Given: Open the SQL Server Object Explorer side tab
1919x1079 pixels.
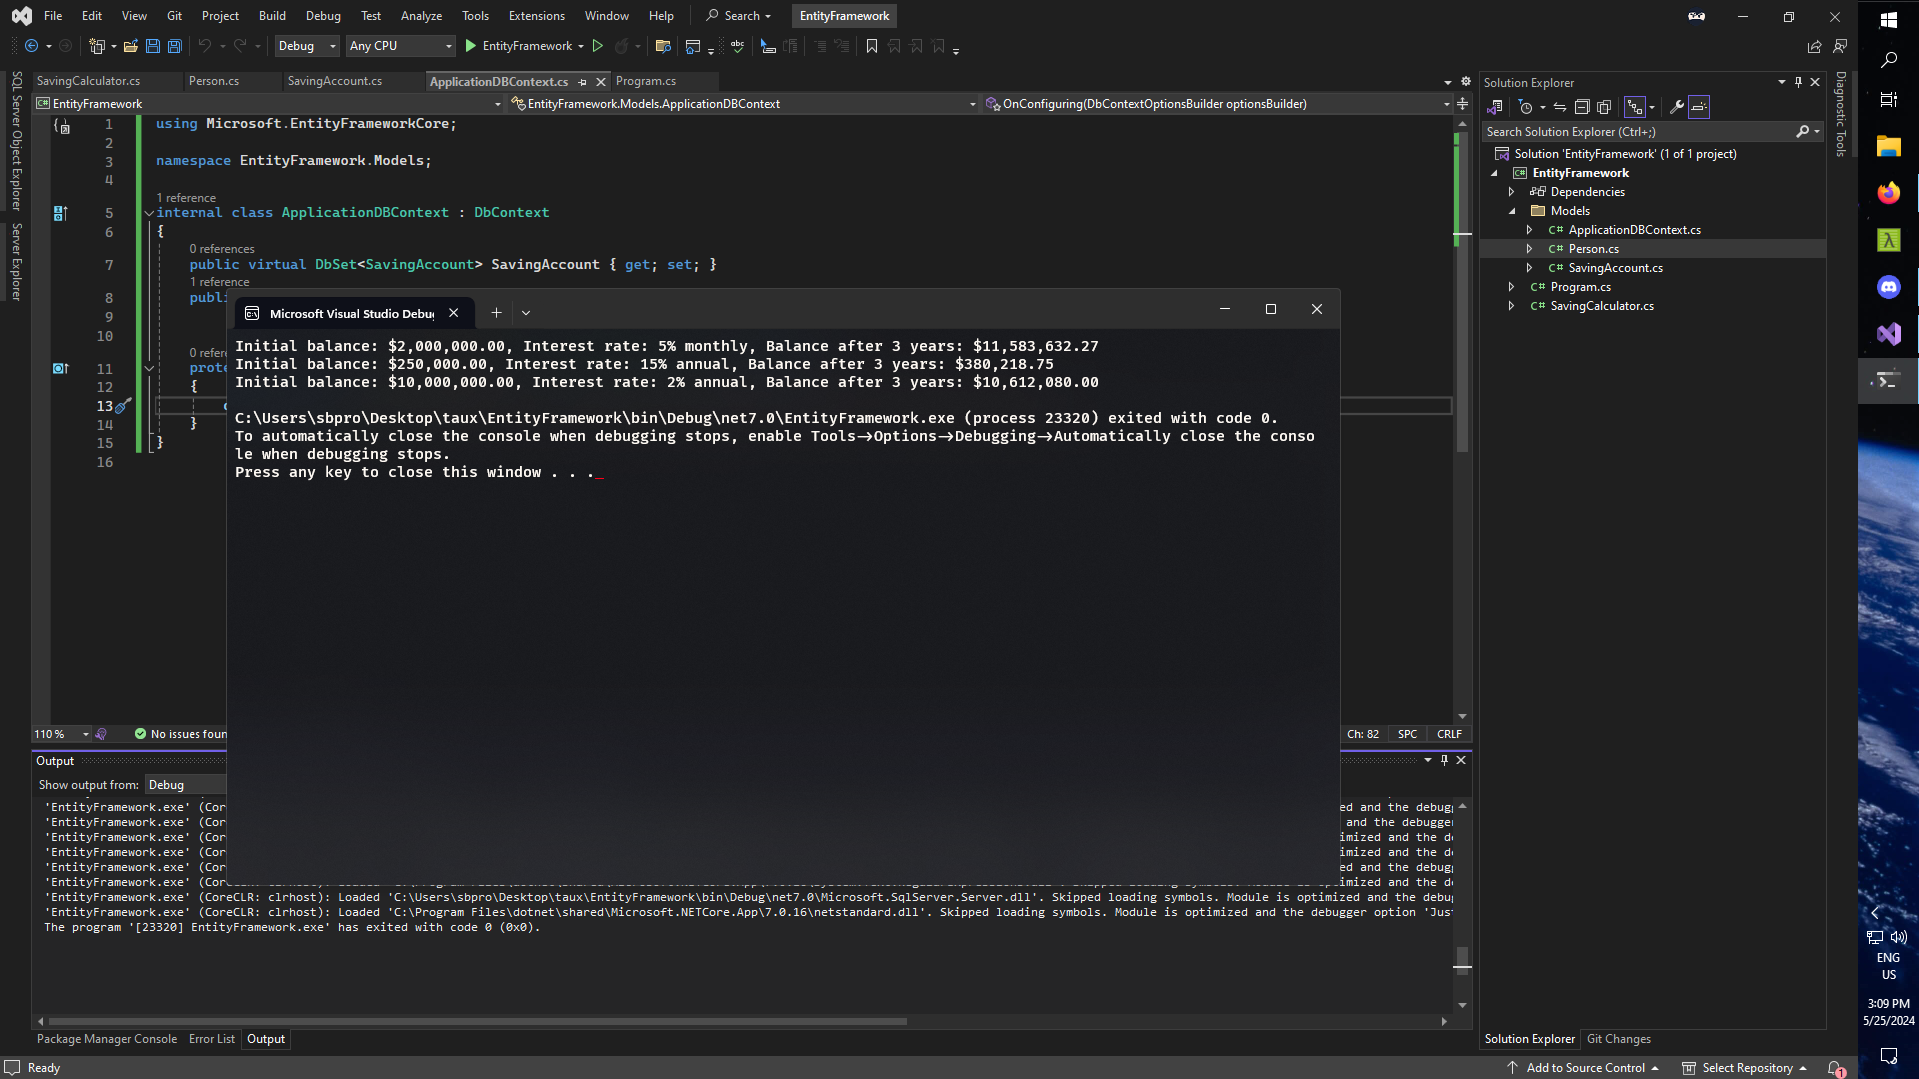Looking at the screenshot, I should [x=16, y=141].
